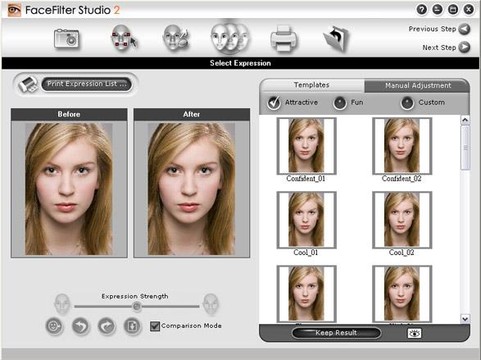Open the printer step icon in toolbar
This screenshot has width=481, height=360.
tap(284, 39)
